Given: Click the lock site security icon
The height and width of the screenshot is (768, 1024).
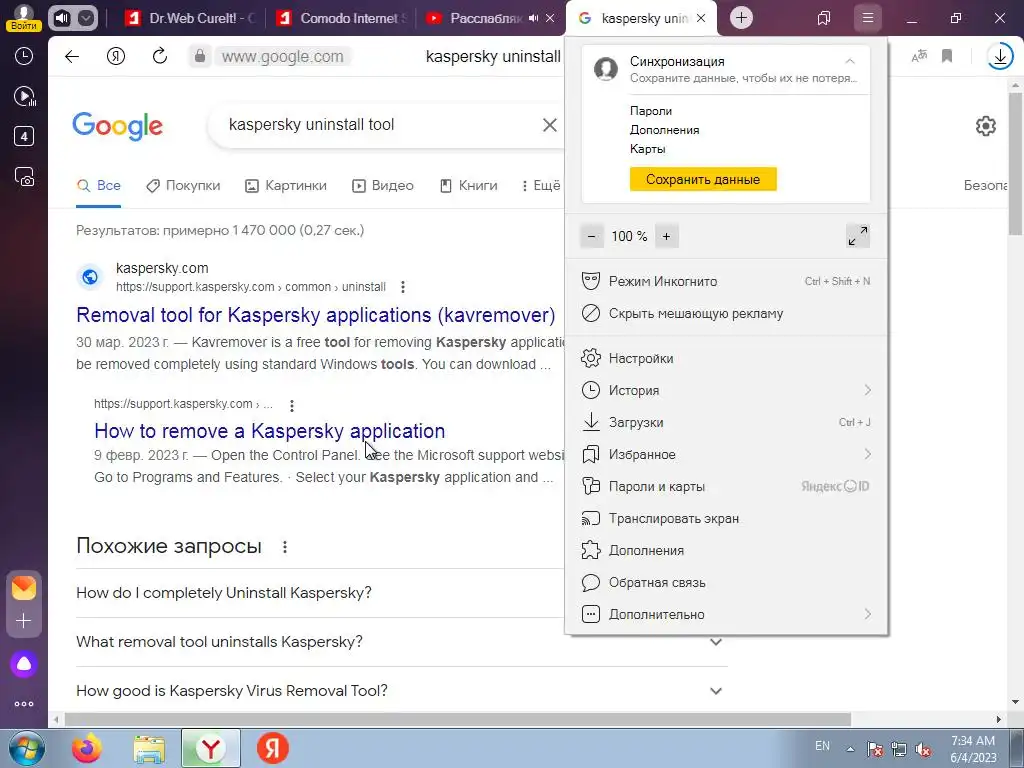Looking at the screenshot, I should 200,56.
